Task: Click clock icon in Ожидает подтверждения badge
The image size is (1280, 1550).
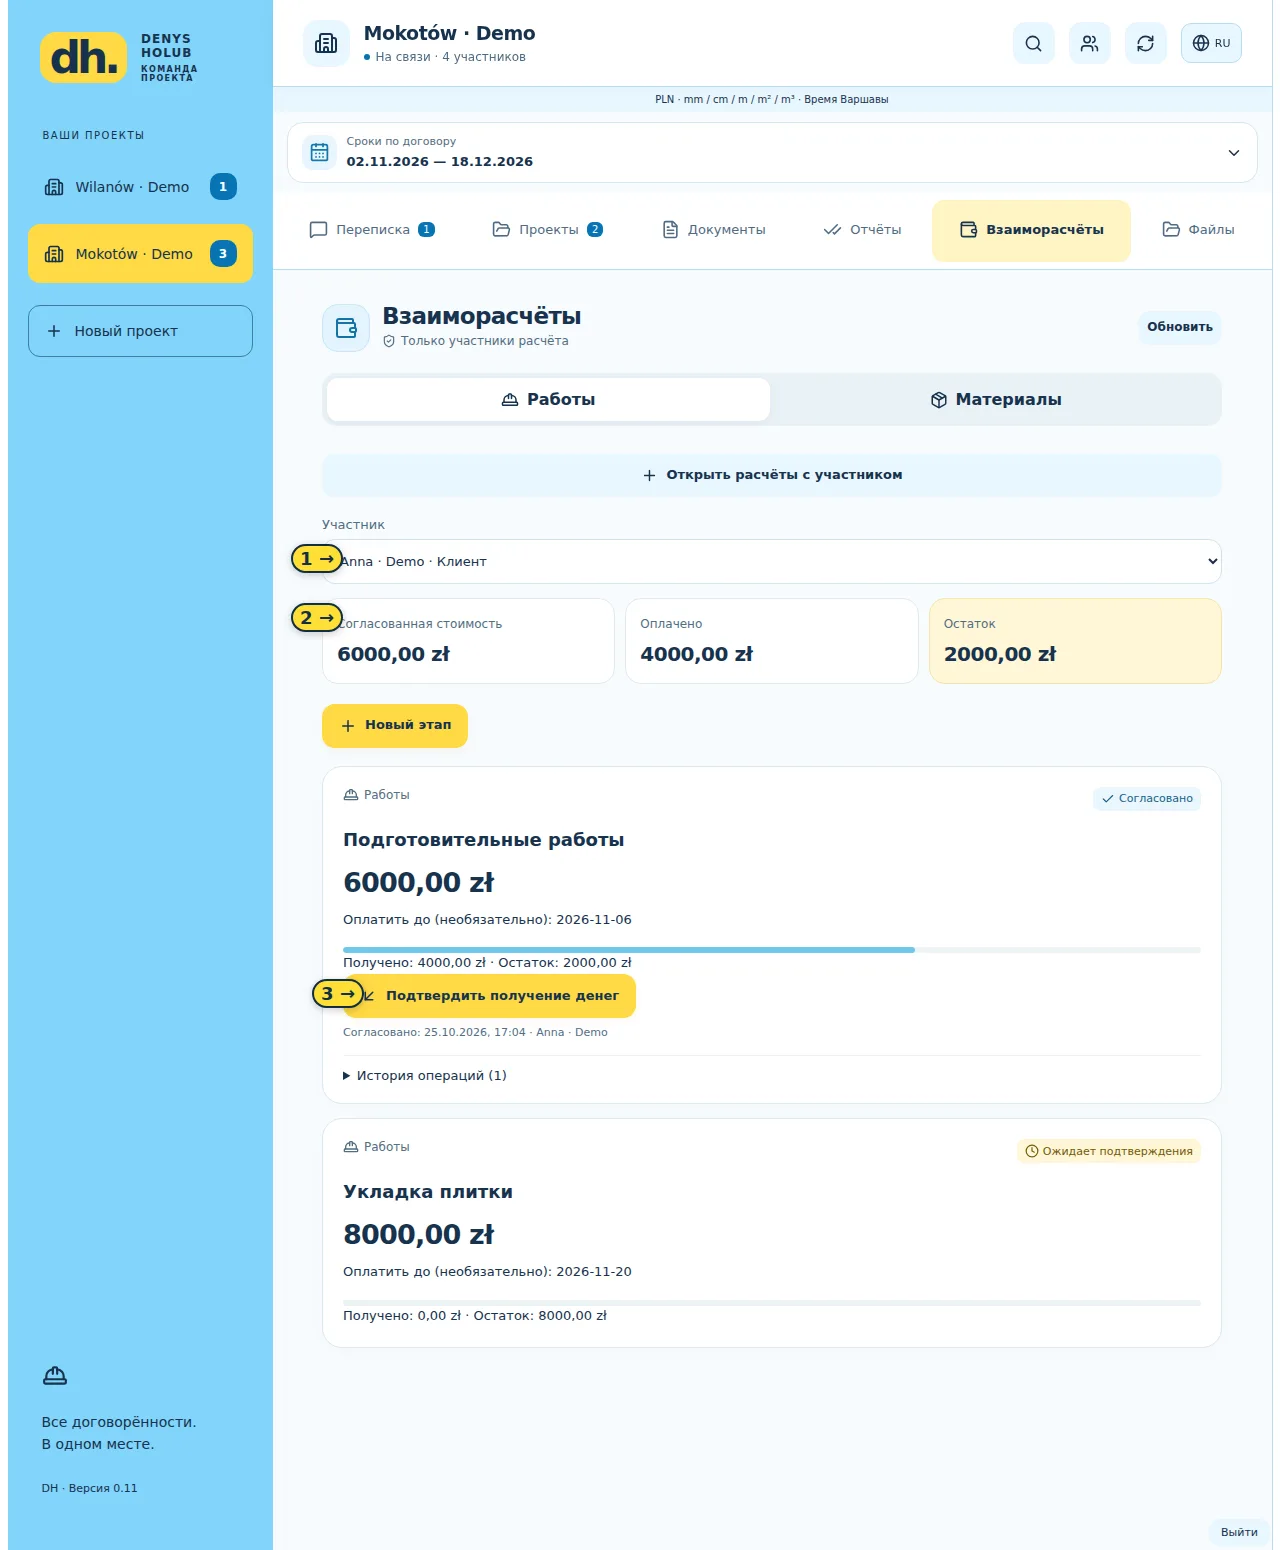Action: coord(1032,1151)
